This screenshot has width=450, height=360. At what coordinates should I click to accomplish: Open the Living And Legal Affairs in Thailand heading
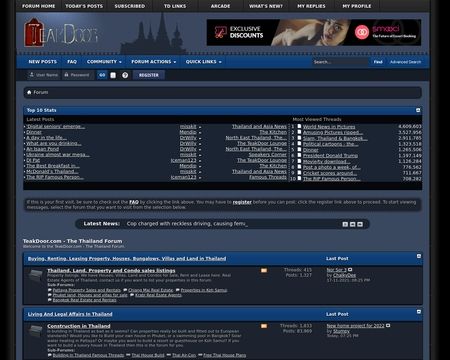click(70, 314)
